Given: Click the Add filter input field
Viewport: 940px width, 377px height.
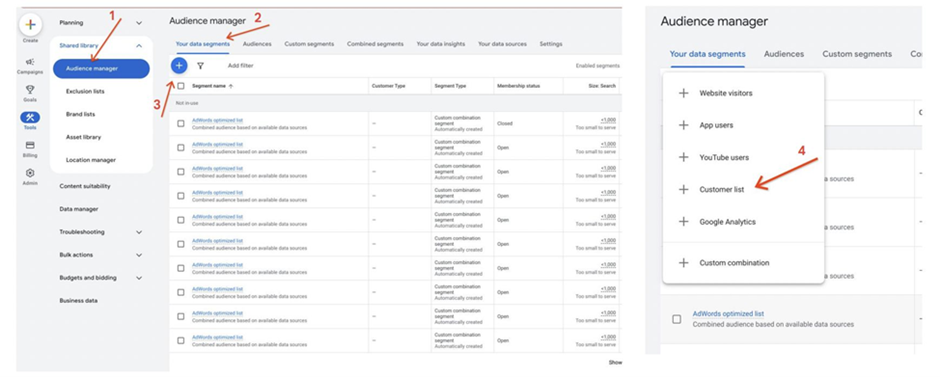Looking at the screenshot, I should tap(240, 66).
